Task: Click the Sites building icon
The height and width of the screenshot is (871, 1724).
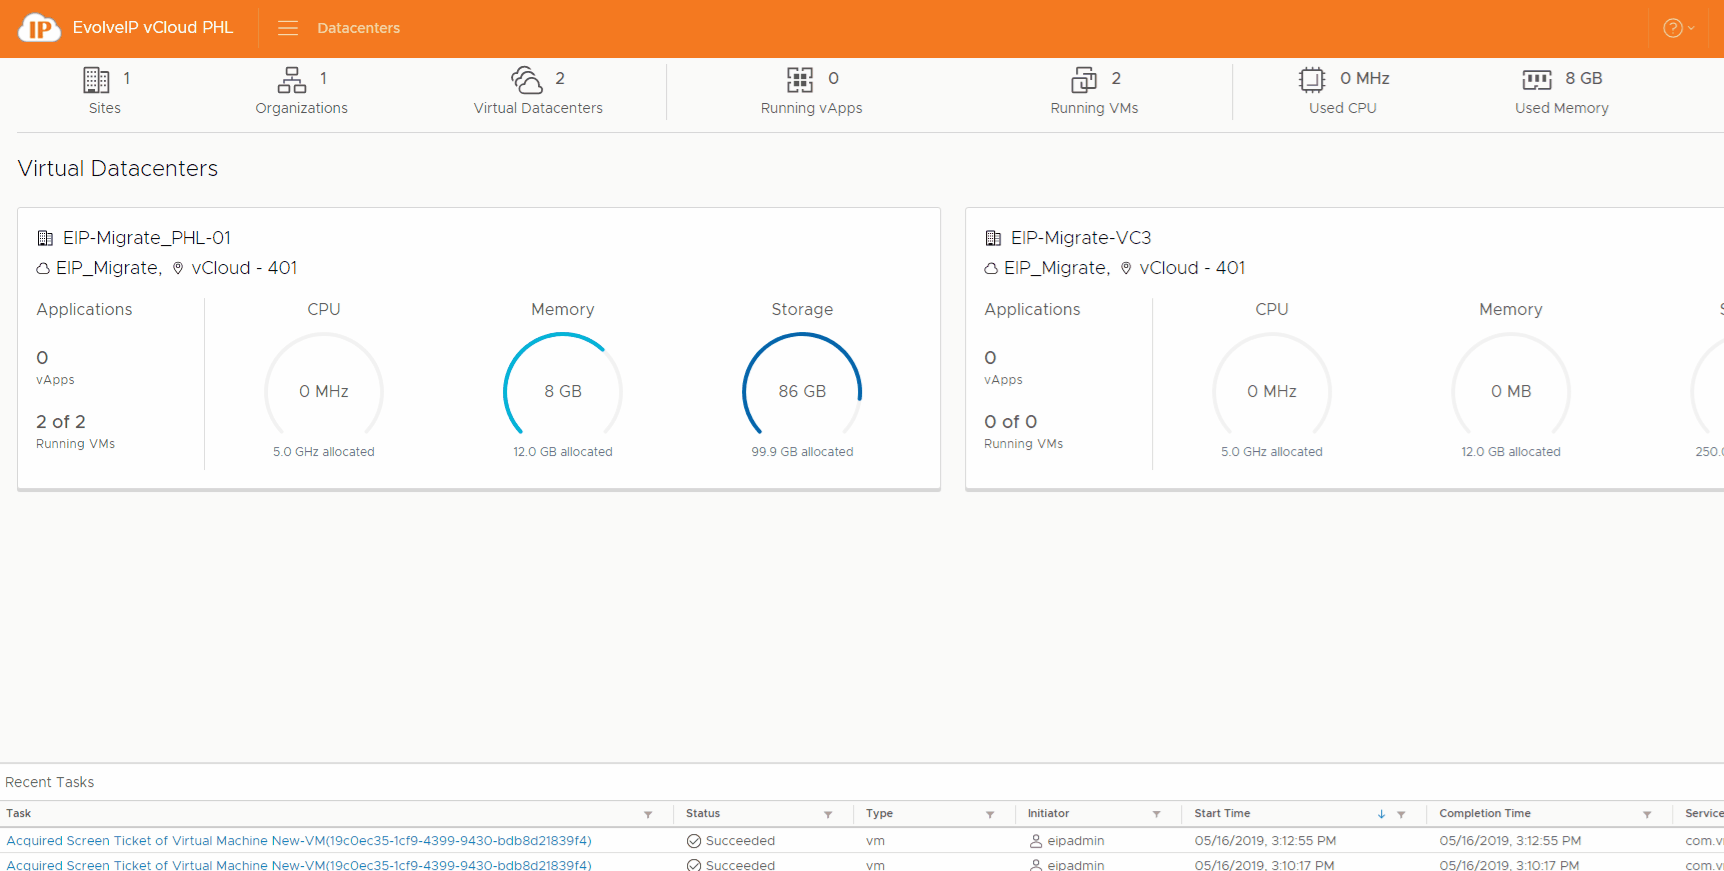Action: pyautogui.click(x=96, y=79)
